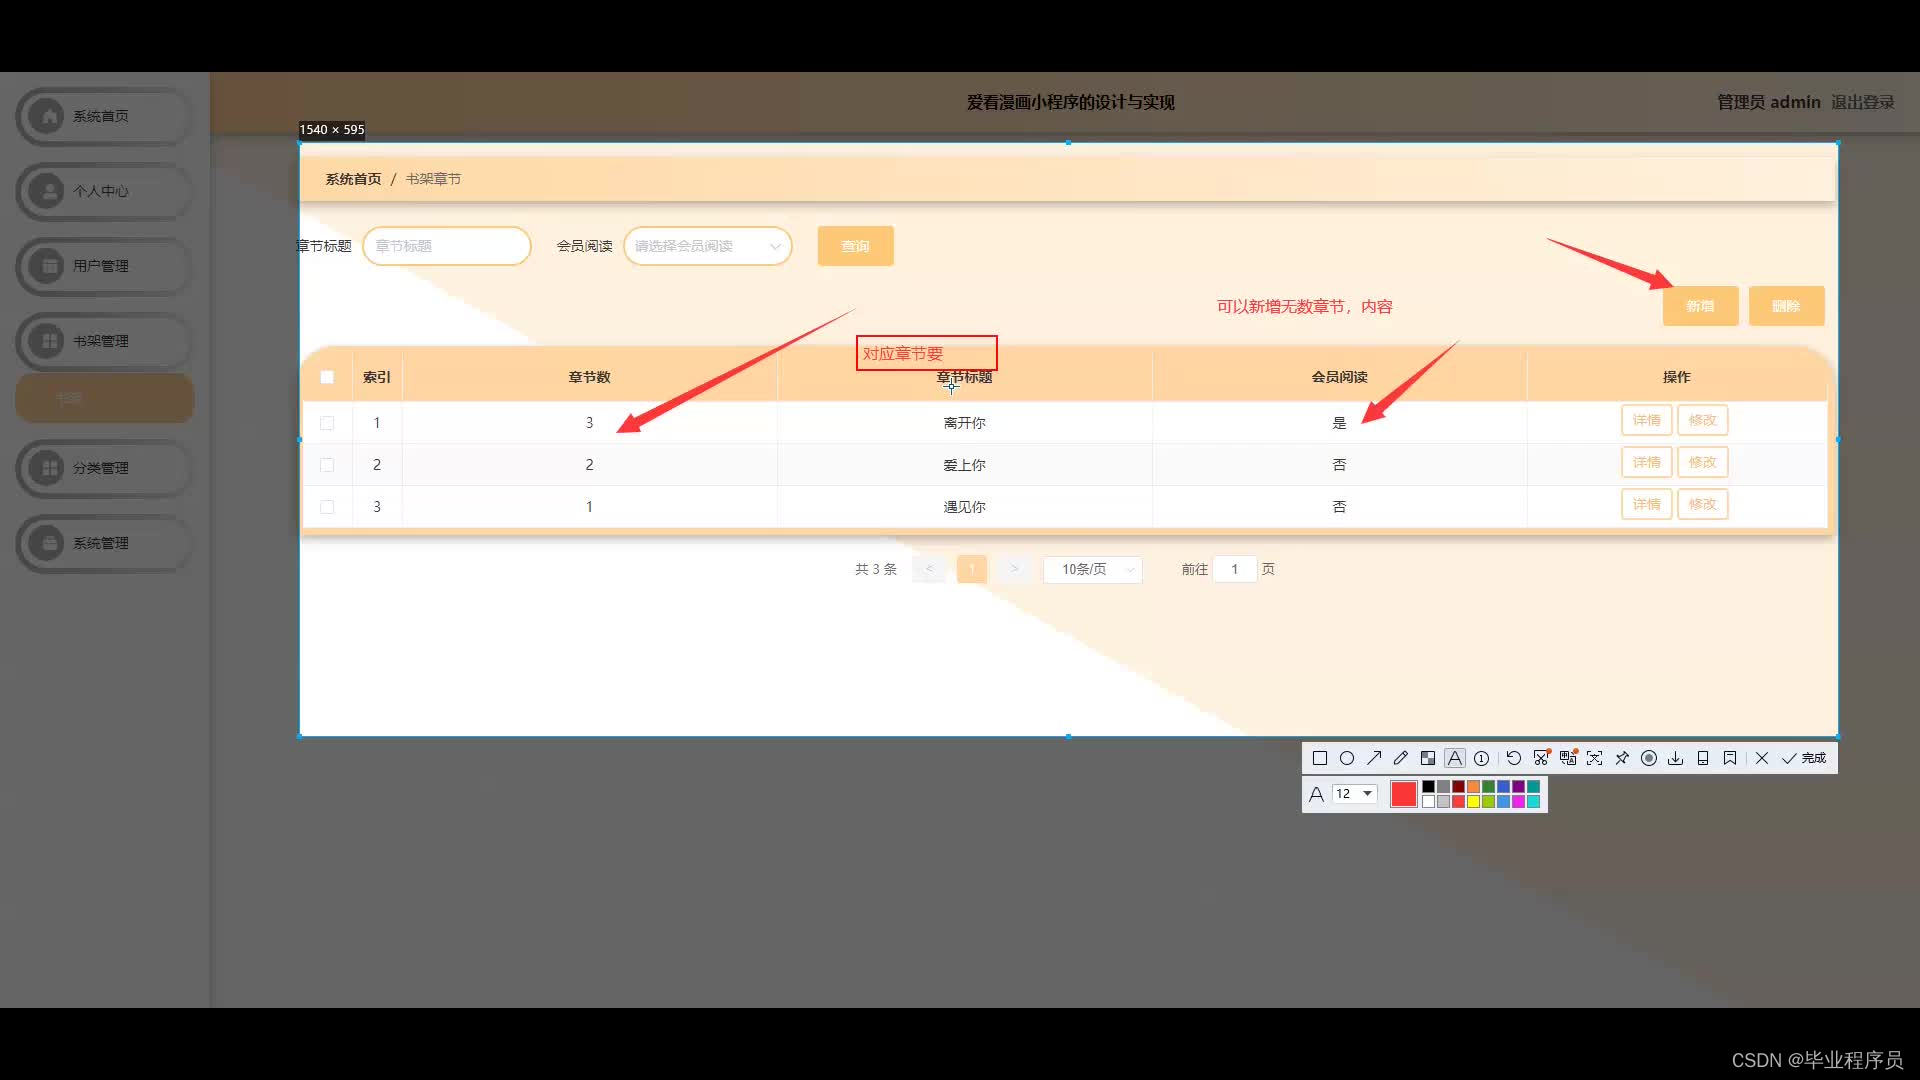This screenshot has width=1920, height=1080.
Task: Focus the 章节标题 search input
Action: [x=447, y=246]
